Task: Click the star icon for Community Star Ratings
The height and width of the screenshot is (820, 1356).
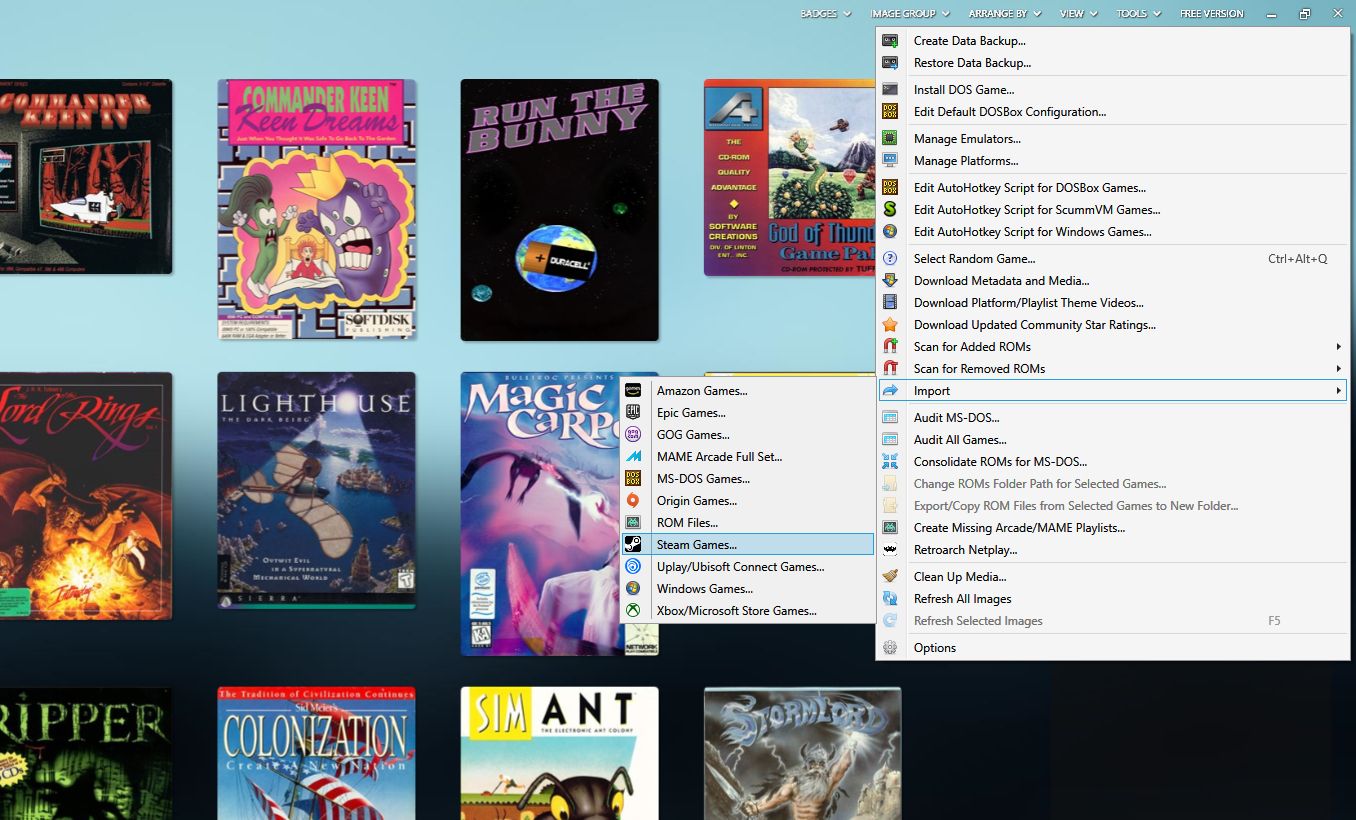Action: (x=890, y=325)
